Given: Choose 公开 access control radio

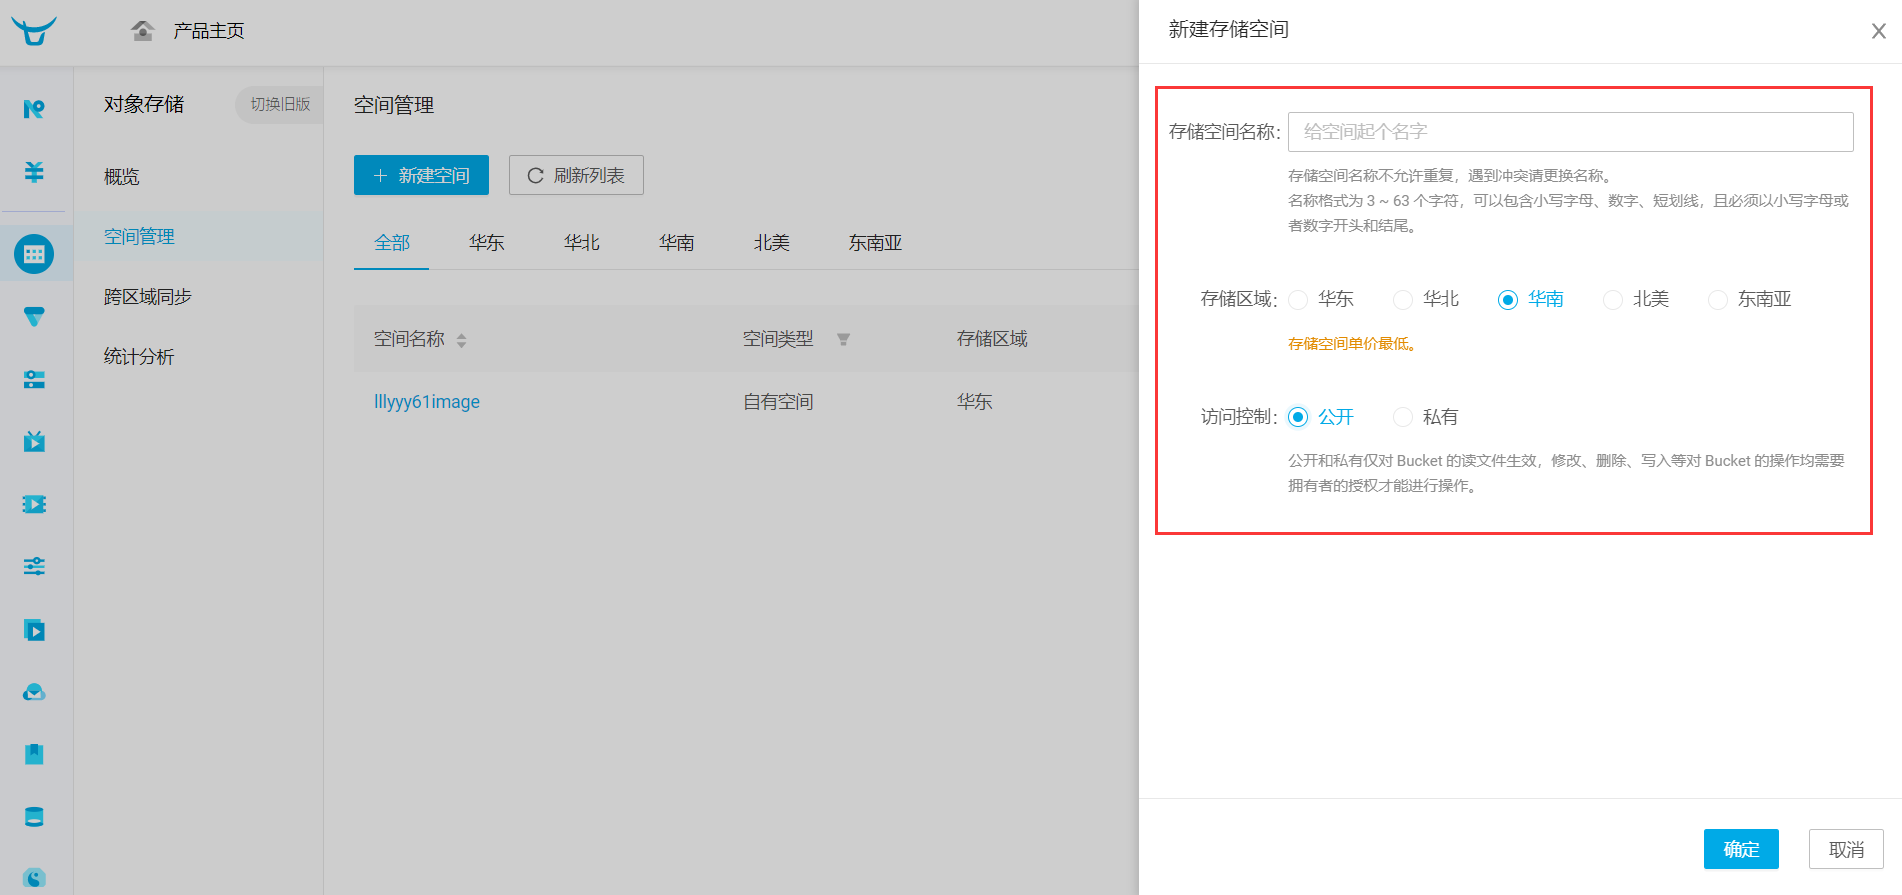Looking at the screenshot, I should pos(1298,417).
